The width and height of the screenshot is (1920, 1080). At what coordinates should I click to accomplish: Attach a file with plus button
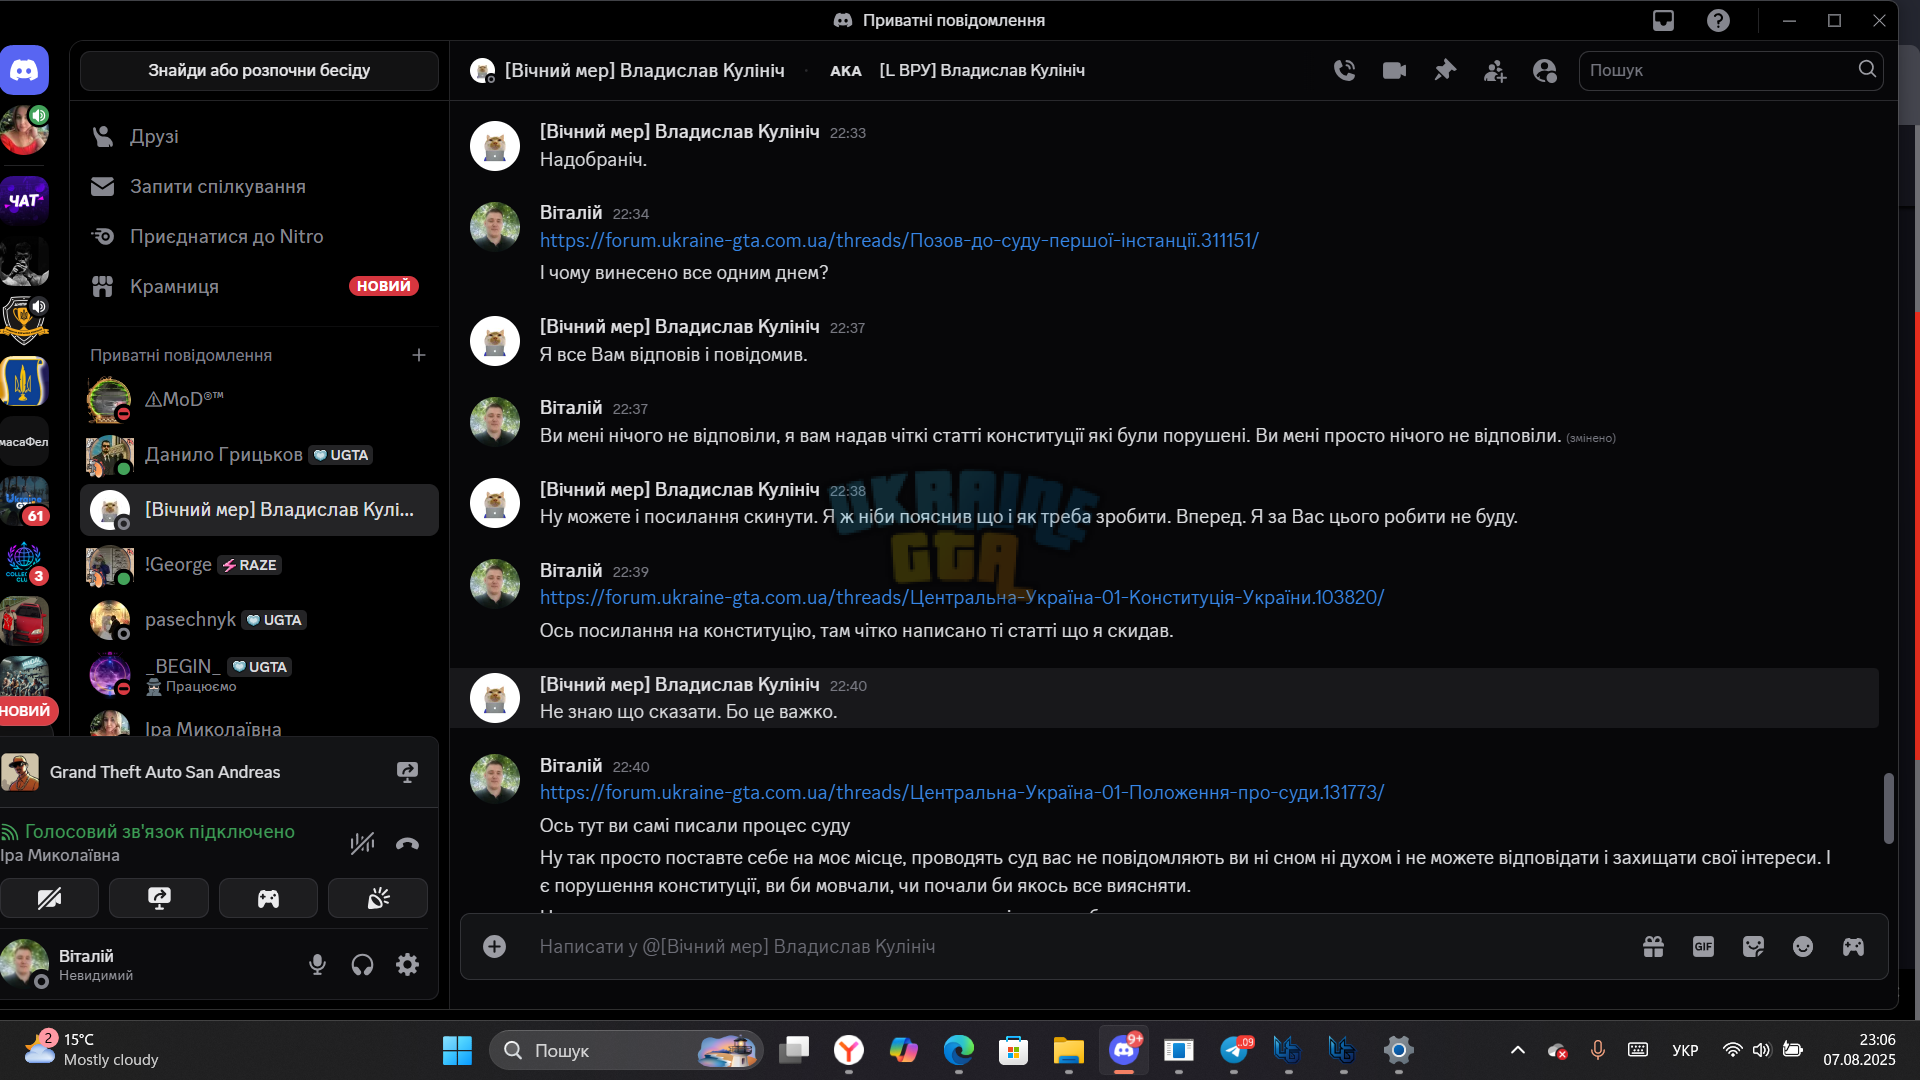tap(494, 946)
